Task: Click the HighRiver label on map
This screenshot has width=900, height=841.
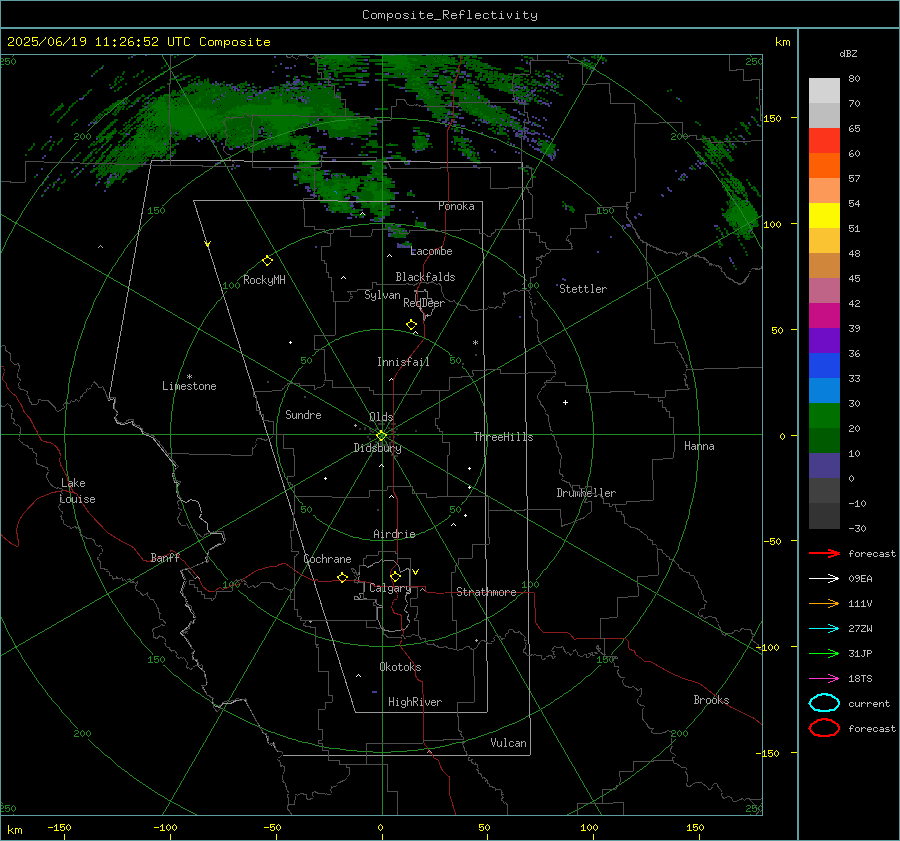Action: coord(415,702)
